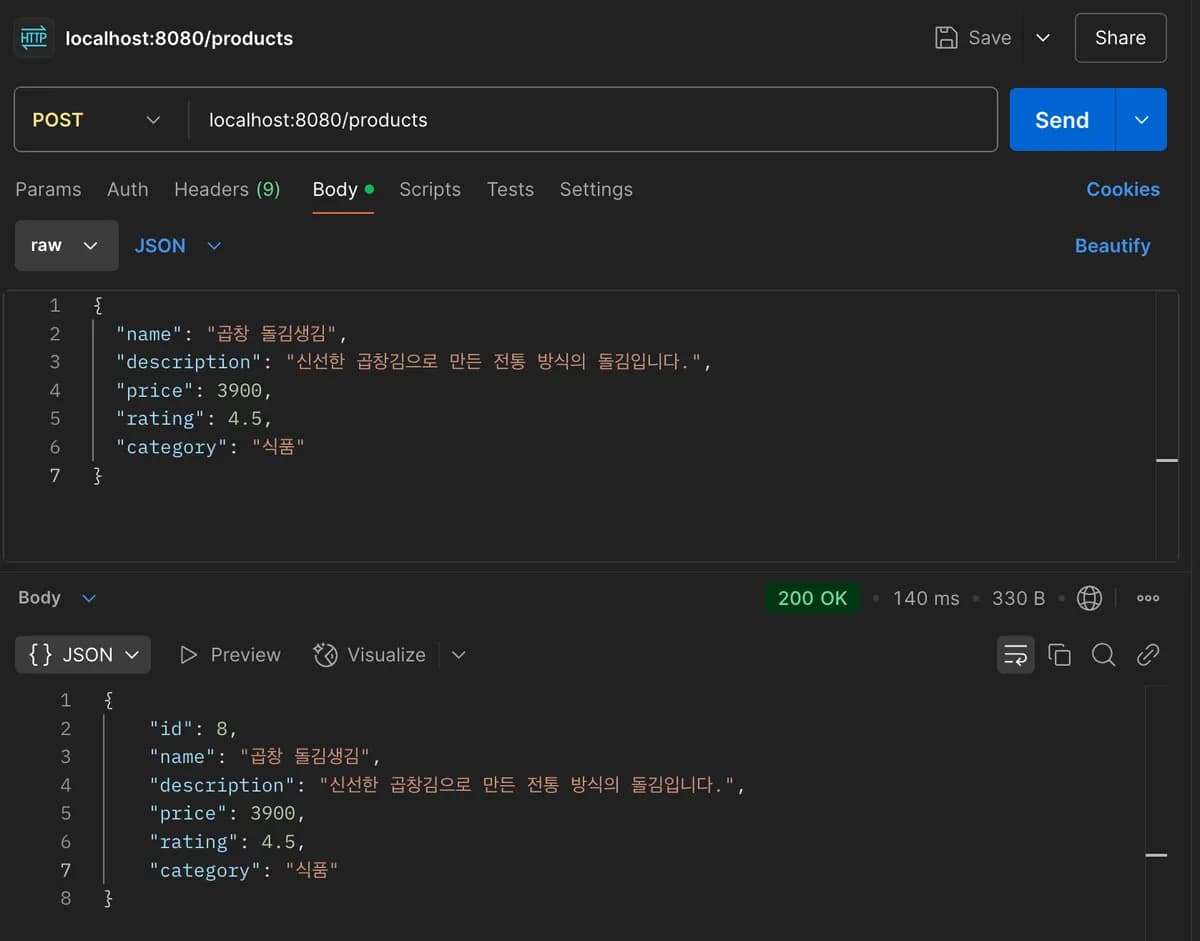Click the response "category" line
Viewport: 1200px width, 941px height.
[243, 870]
